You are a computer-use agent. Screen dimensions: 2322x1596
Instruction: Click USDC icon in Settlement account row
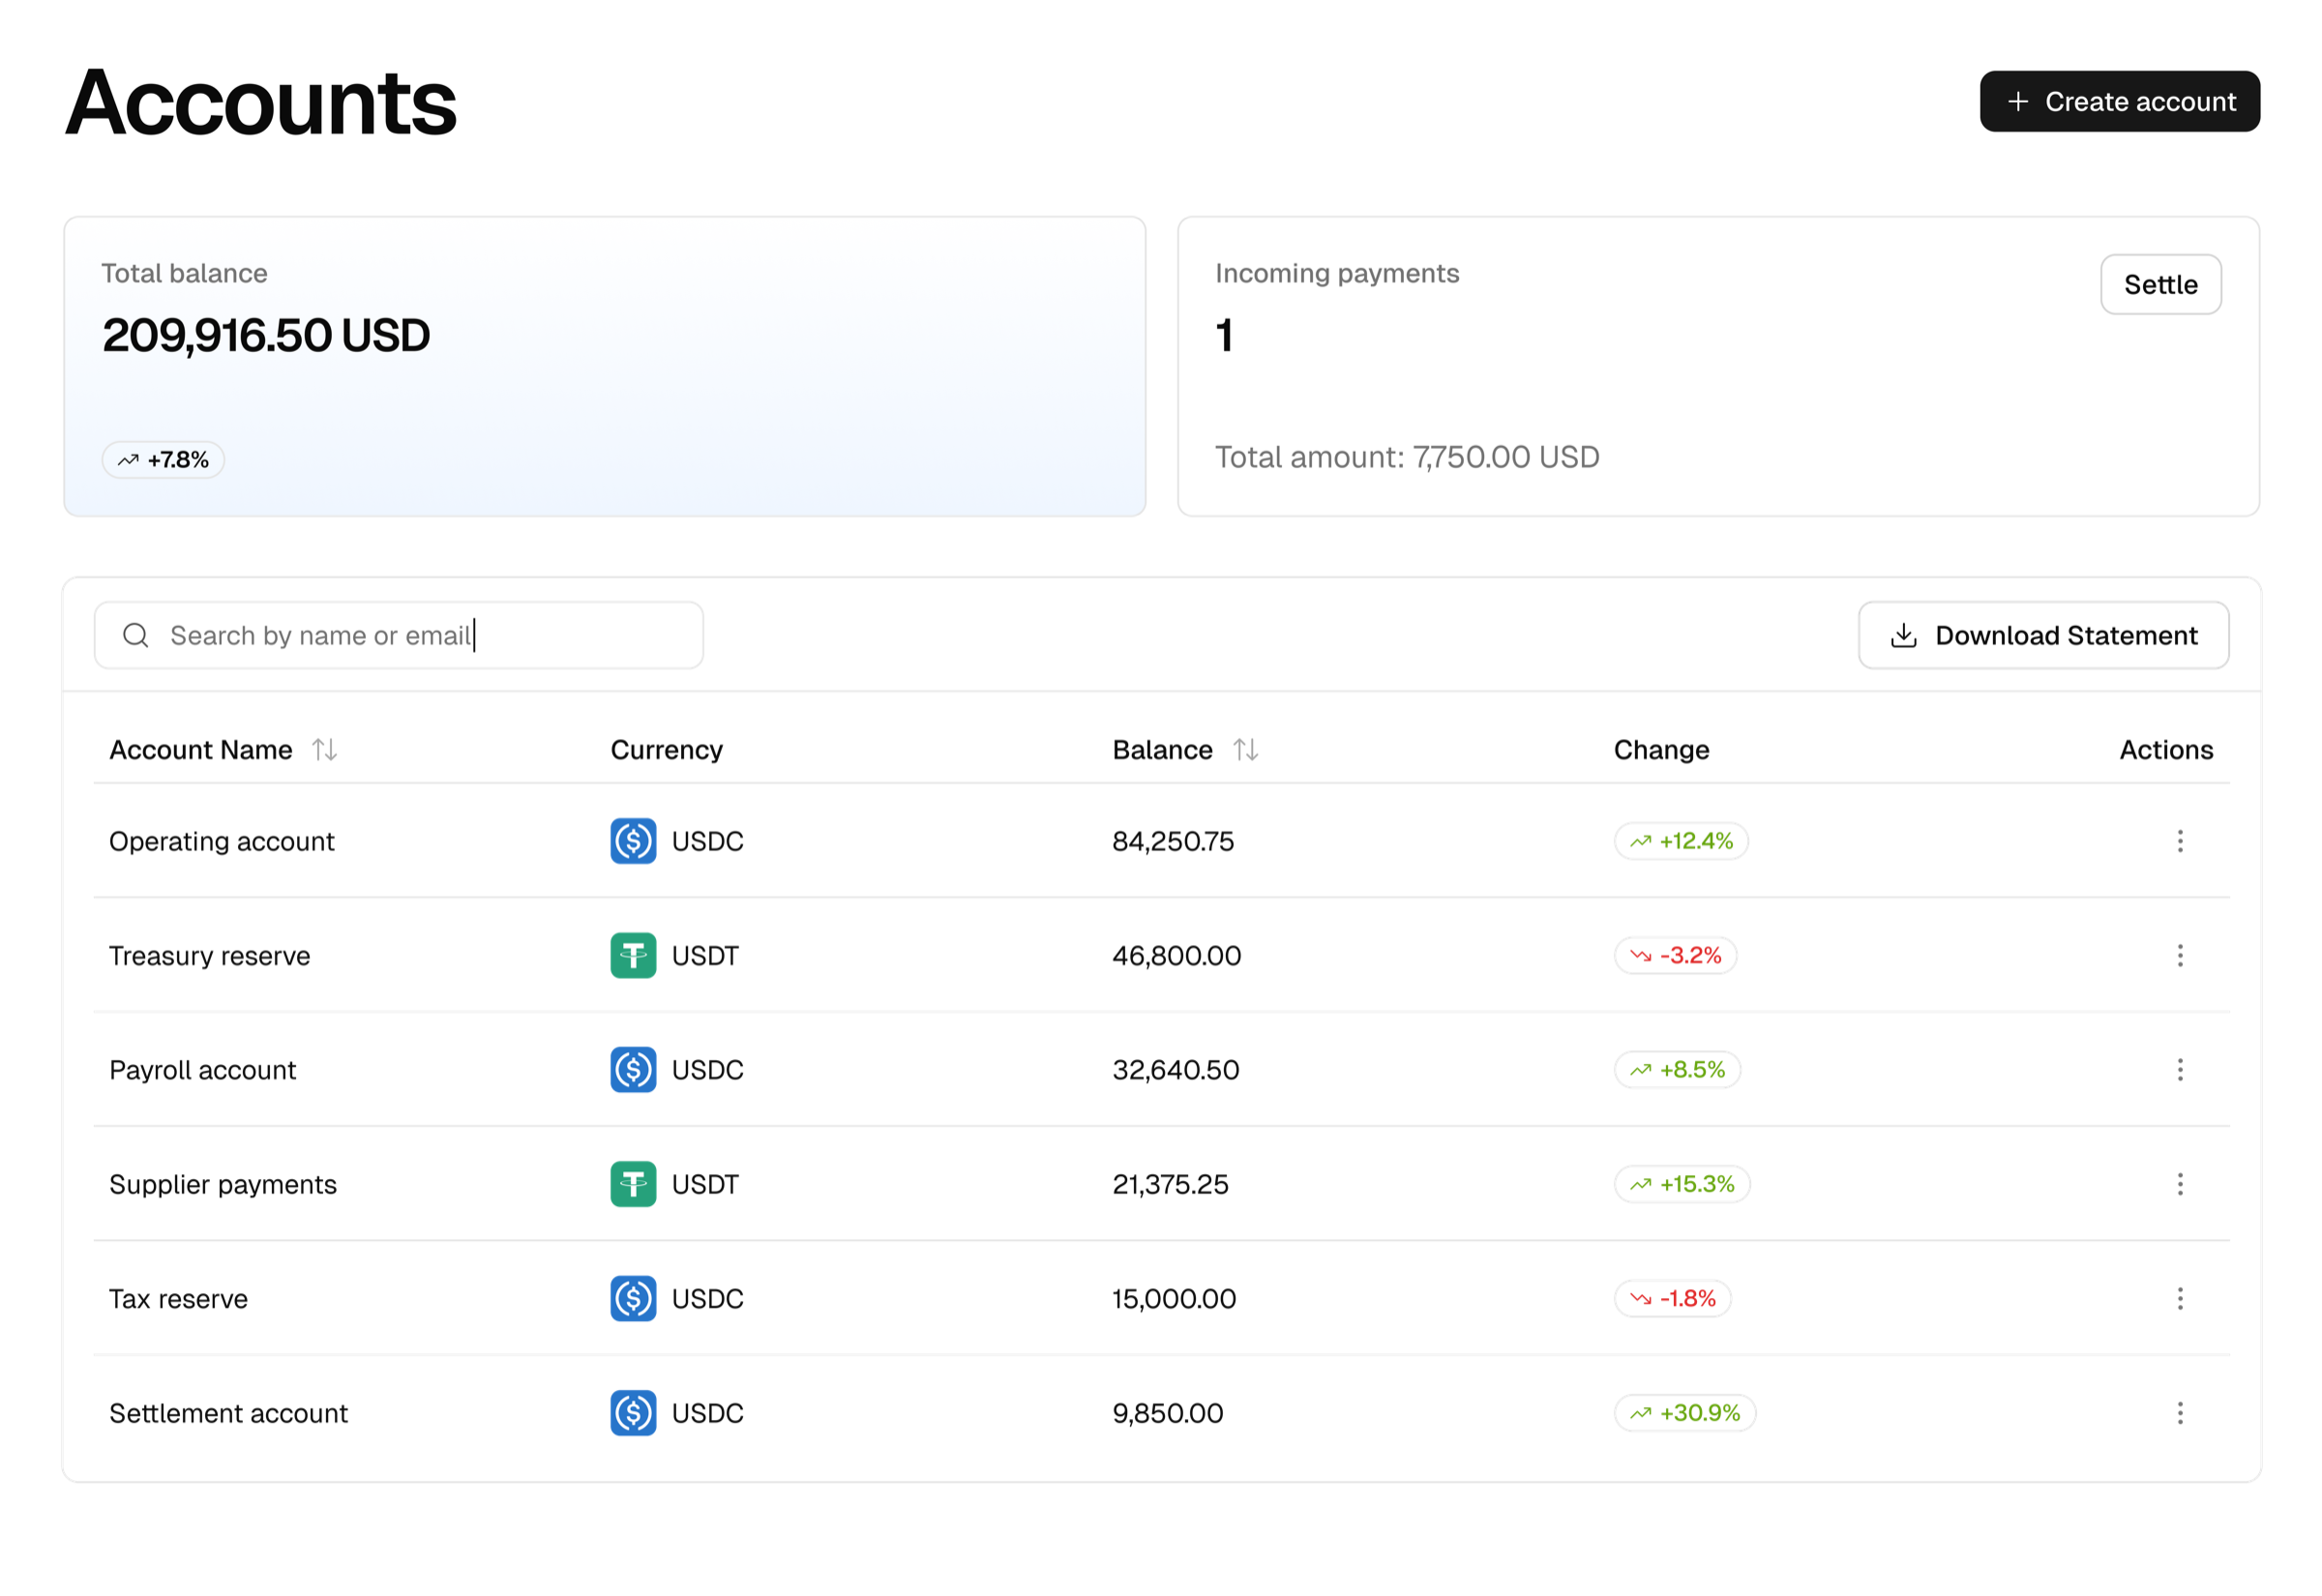[633, 1412]
